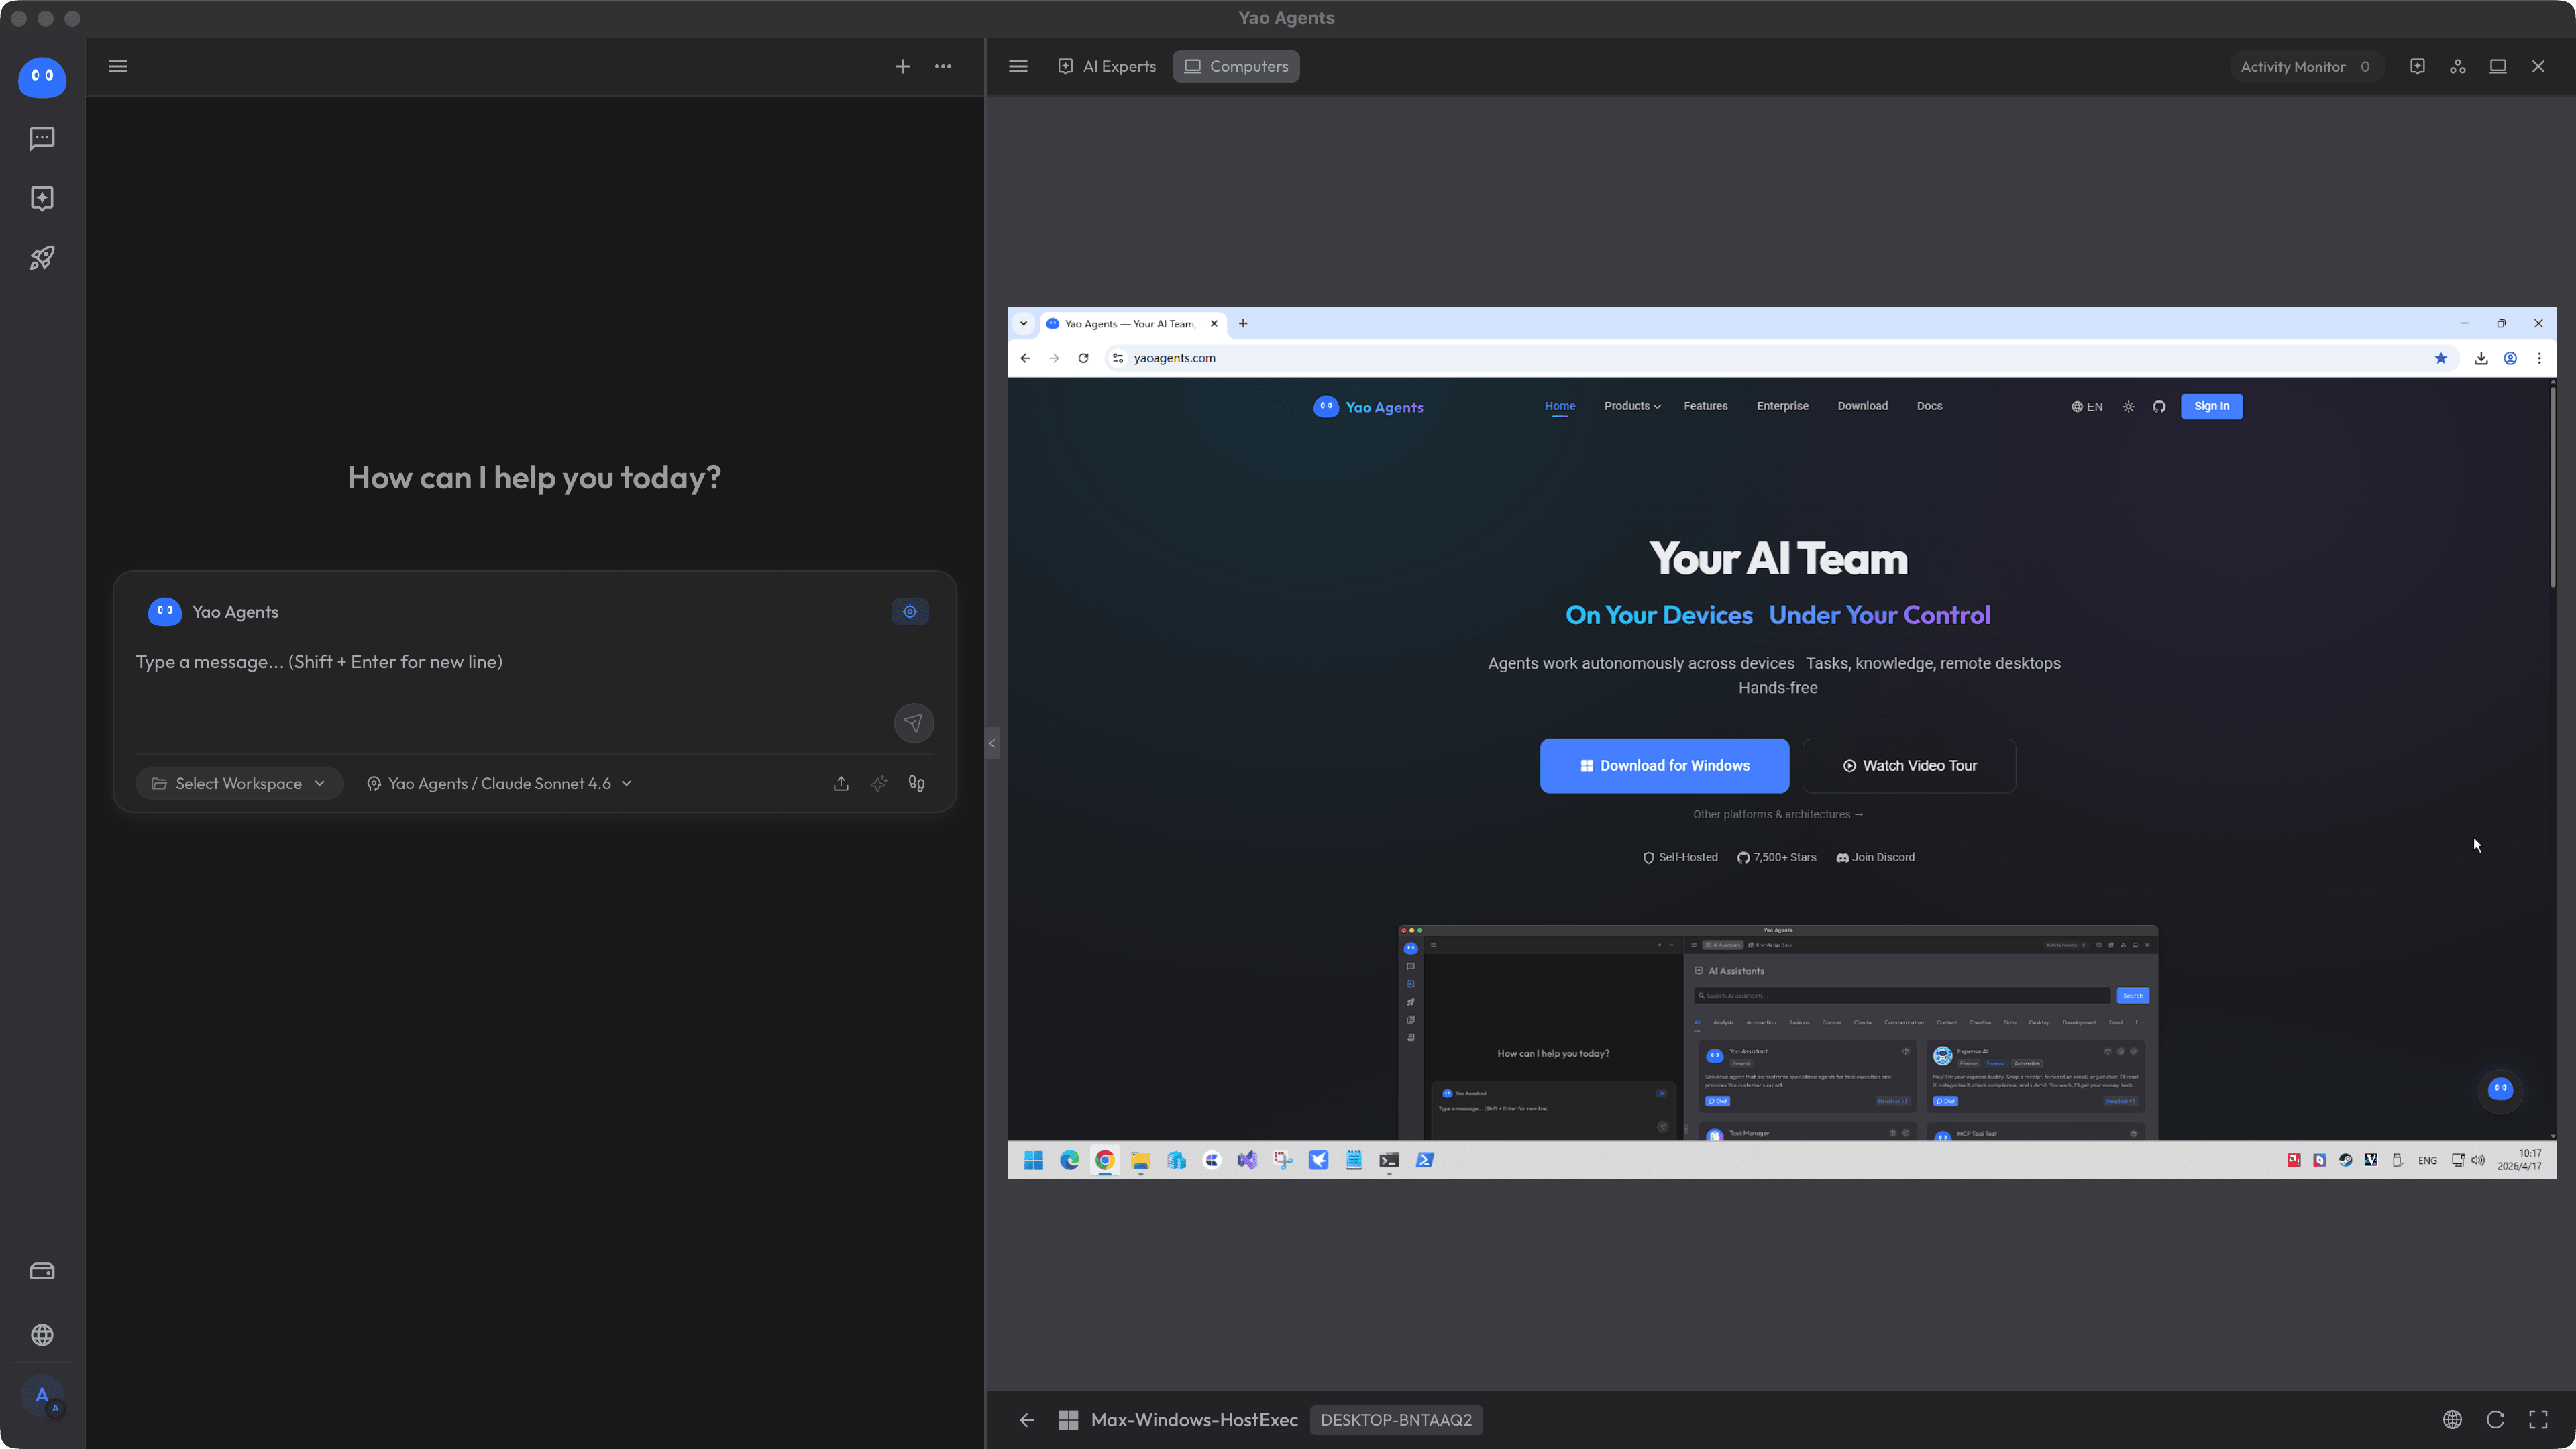Open the GitHub icon in website header
This screenshot has width=2576, height=1449.
click(x=2159, y=407)
